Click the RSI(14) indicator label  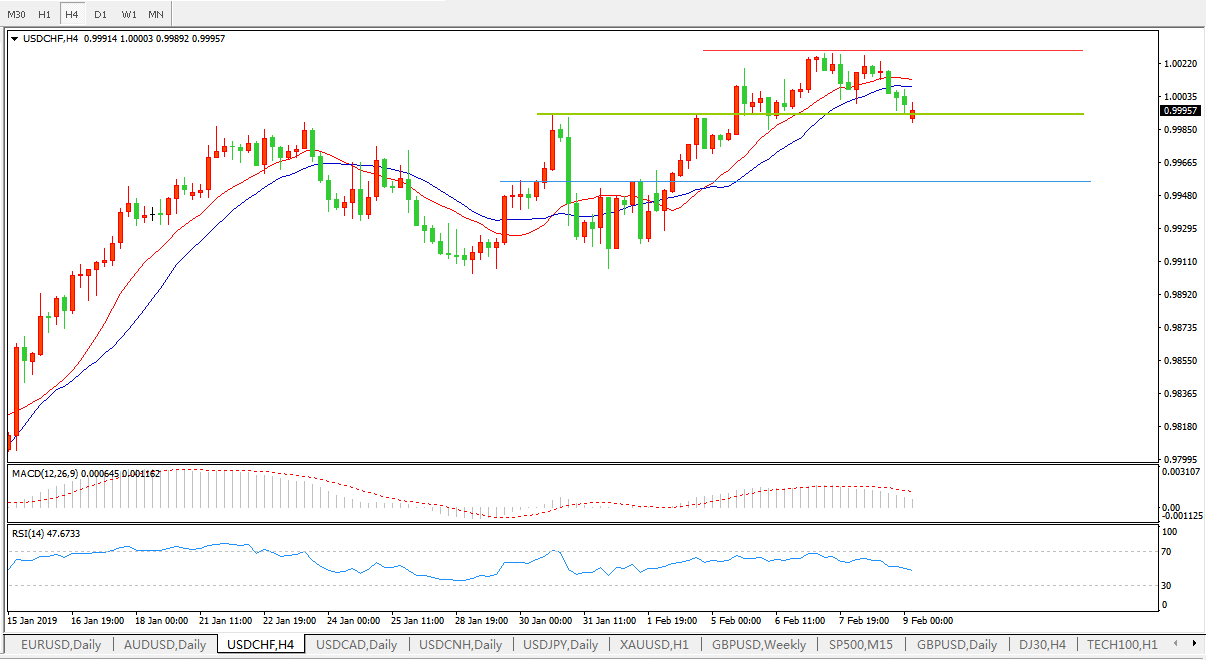pyautogui.click(x=28, y=534)
